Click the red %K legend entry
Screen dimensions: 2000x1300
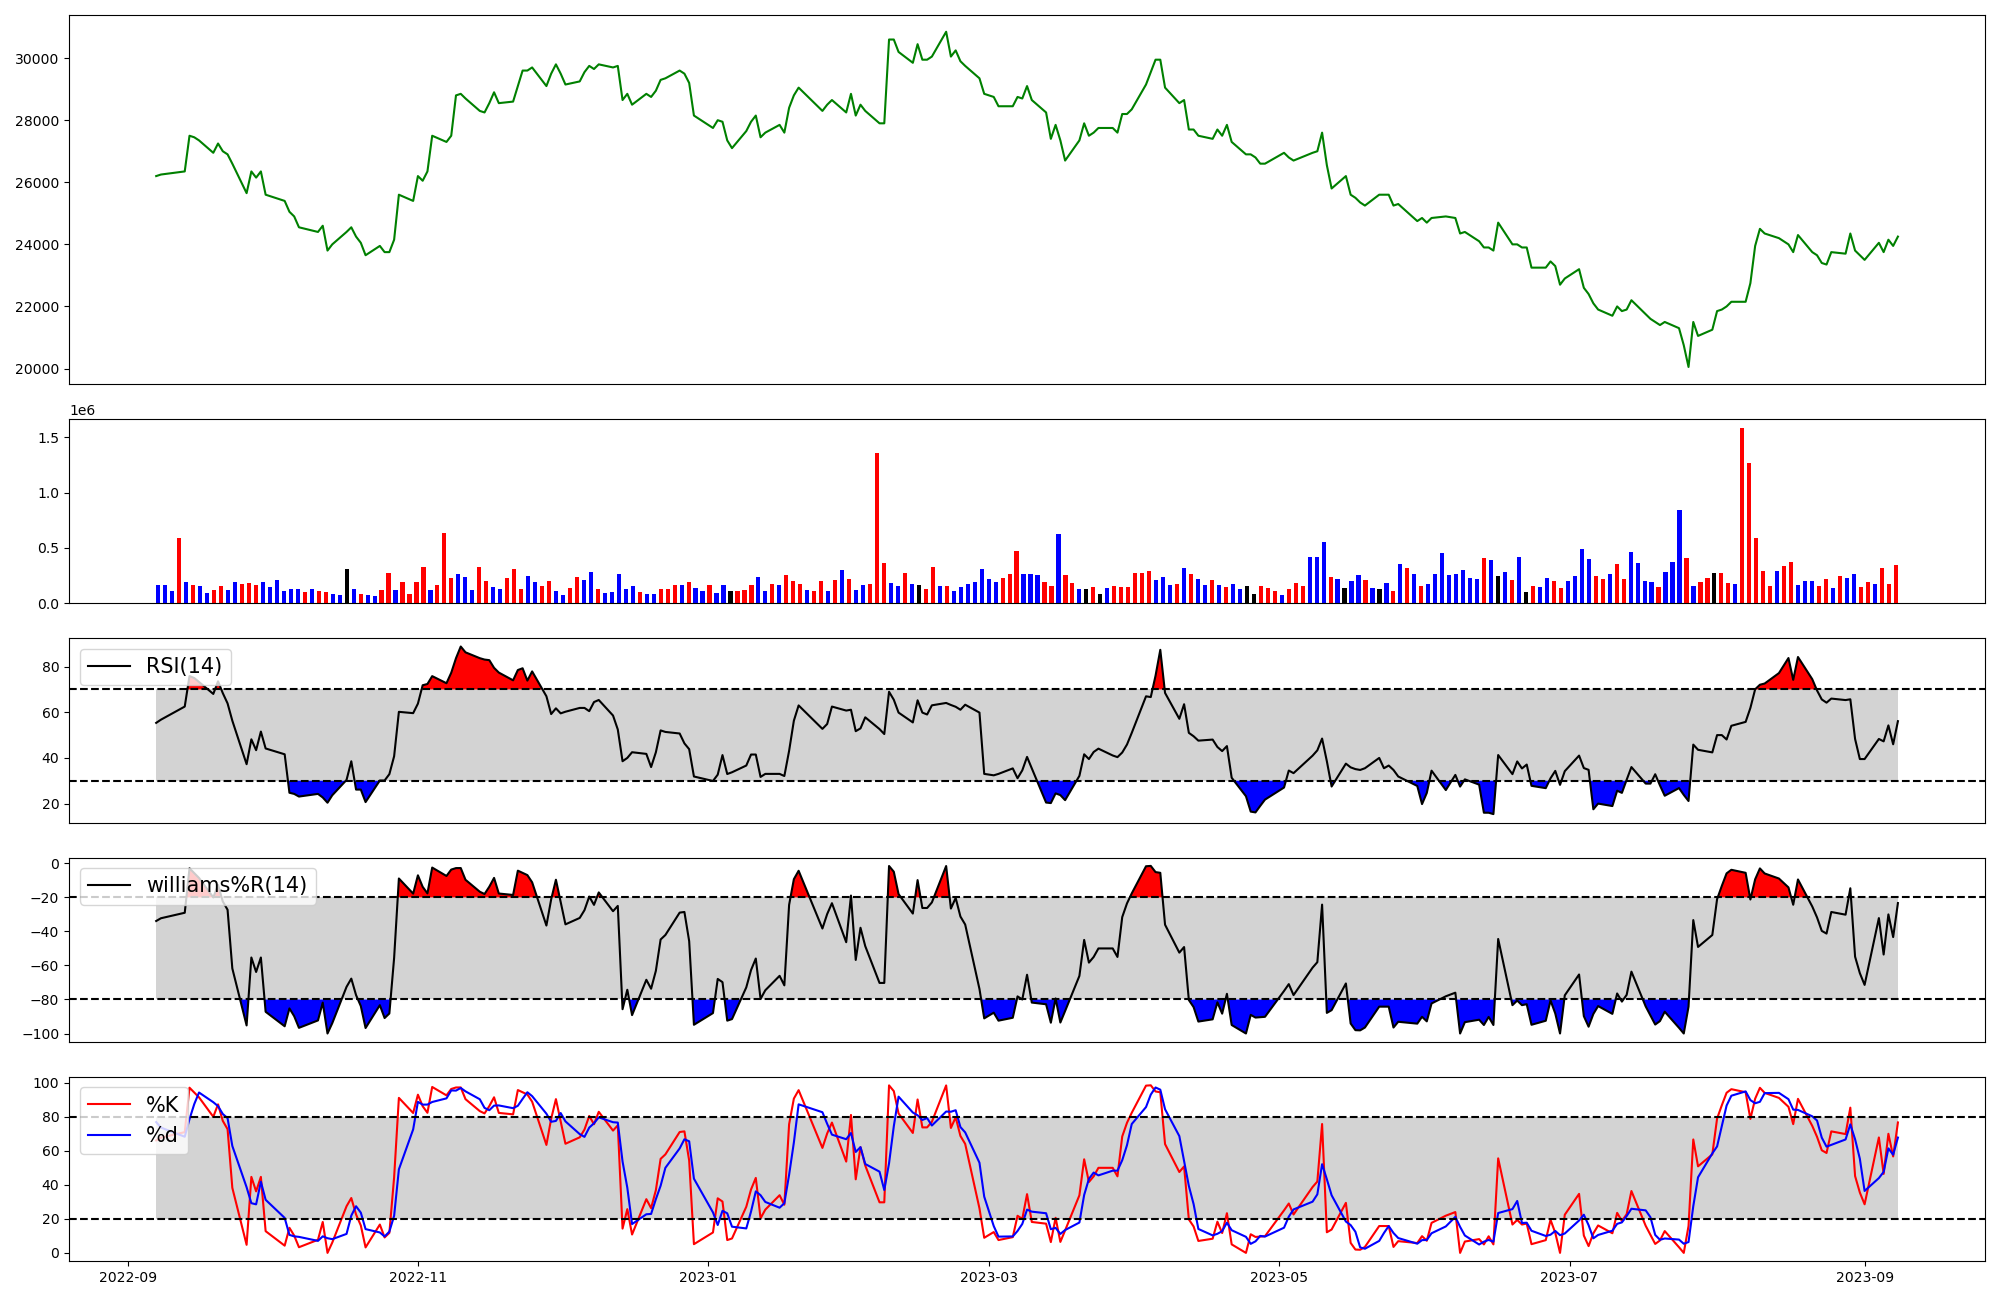[x=161, y=1105]
